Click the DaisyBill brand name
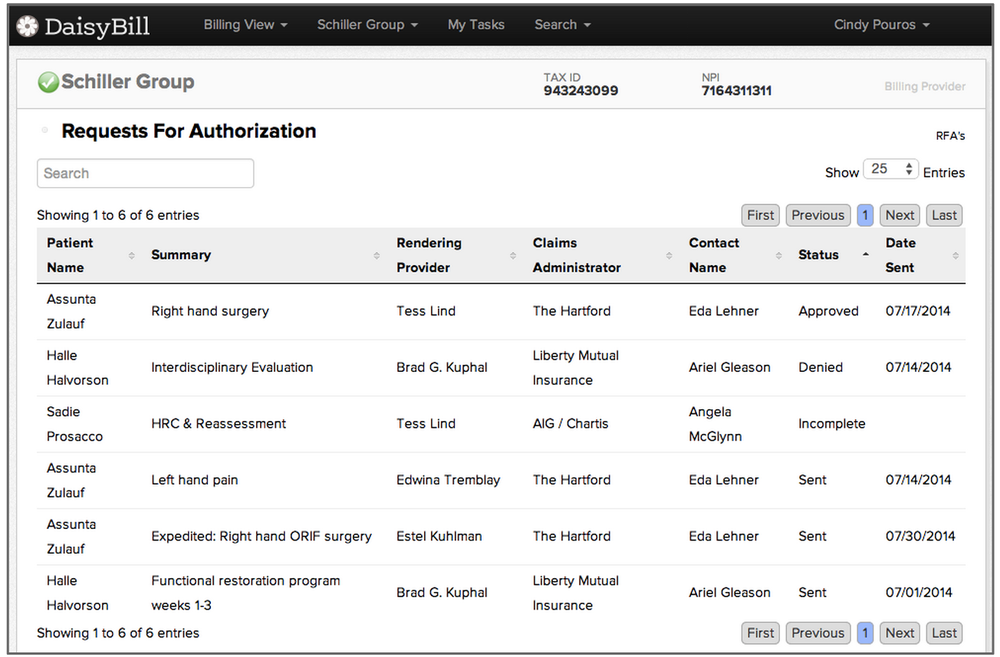Image resolution: width=1000 pixels, height=657 pixels. (x=97, y=26)
